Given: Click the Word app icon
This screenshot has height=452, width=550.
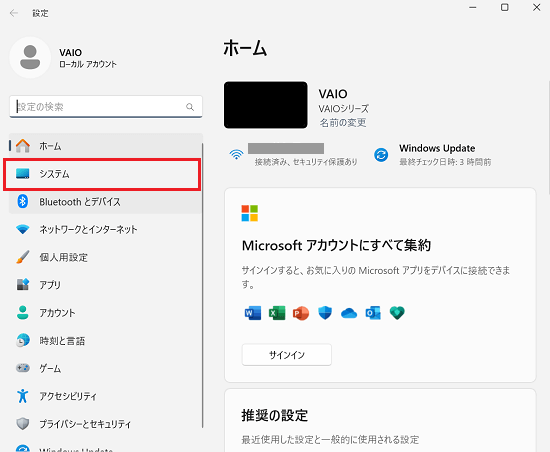Looking at the screenshot, I should 253,313.
